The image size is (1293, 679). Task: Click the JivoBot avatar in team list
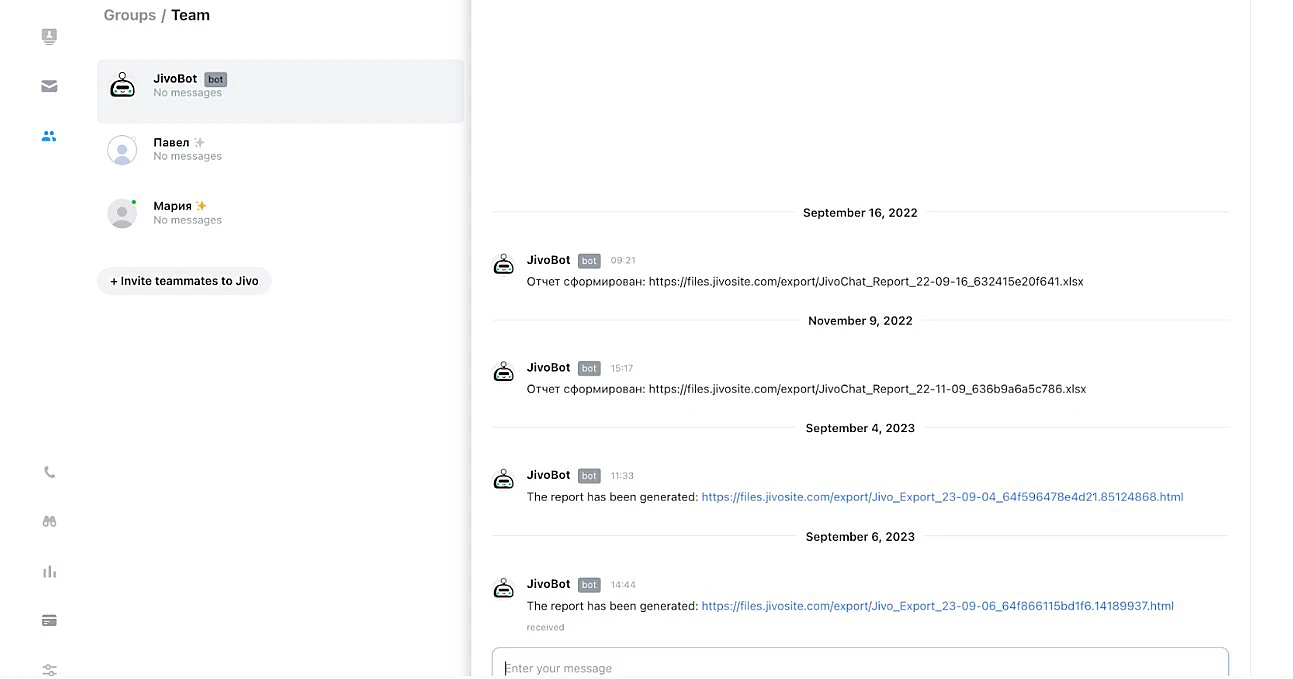(x=122, y=86)
